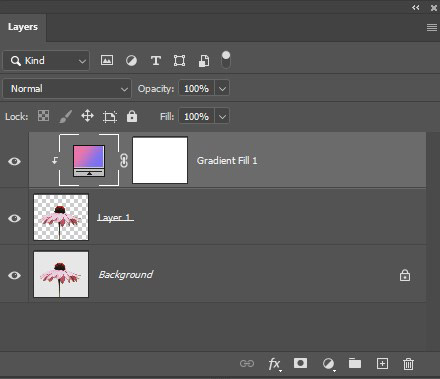Viewport: 440px width, 379px height.
Task: Expand the Opacity slider arrow
Action: pyautogui.click(x=222, y=89)
